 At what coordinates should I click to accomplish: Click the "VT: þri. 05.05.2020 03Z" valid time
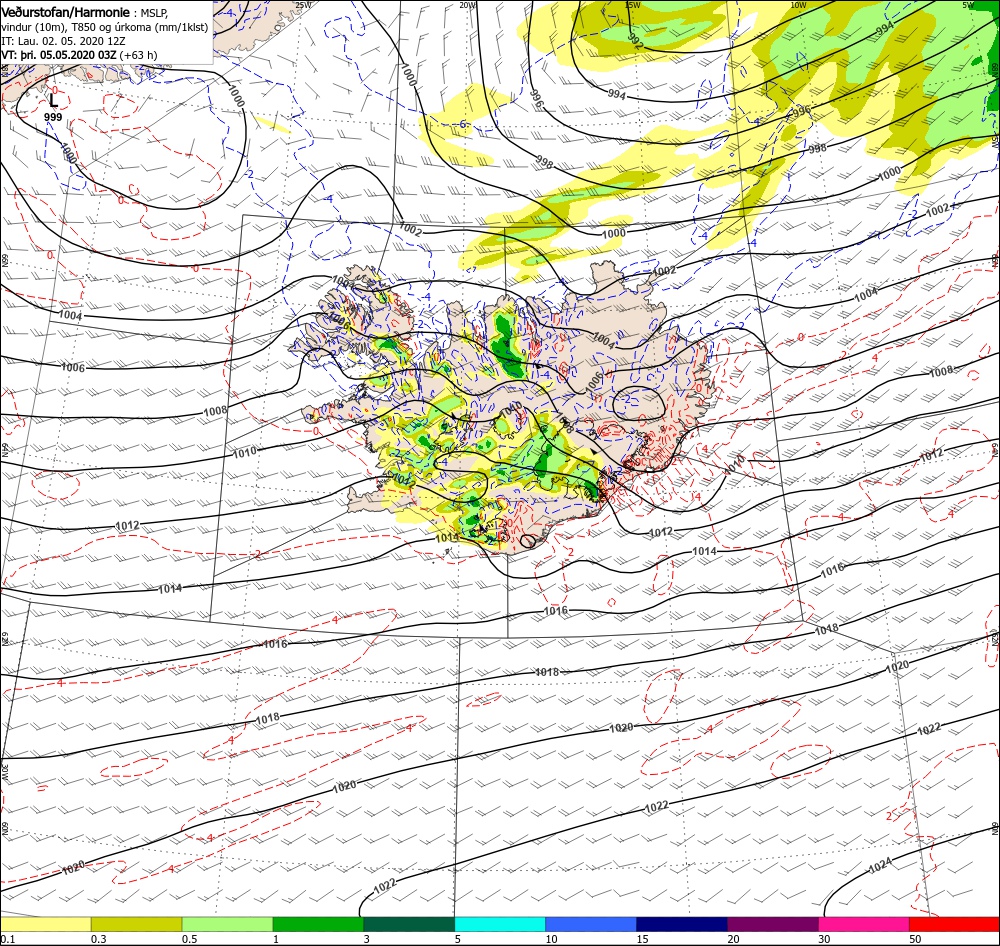[x=59, y=55]
